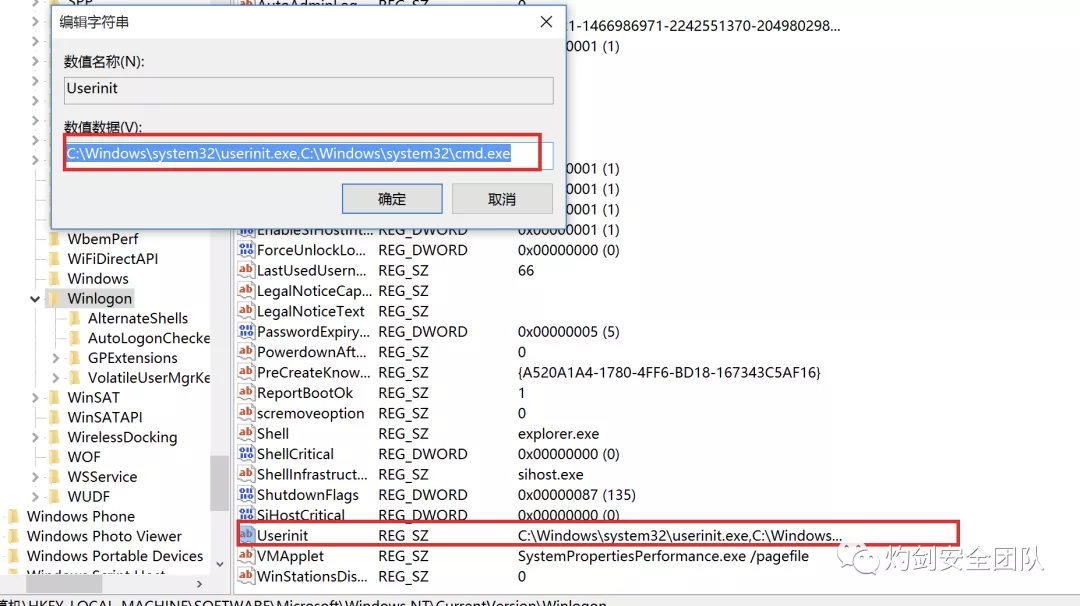Select the Windows Photo Viewer folder icon
Image resolution: width=1080 pixels, height=606 pixels.
click(x=14, y=536)
